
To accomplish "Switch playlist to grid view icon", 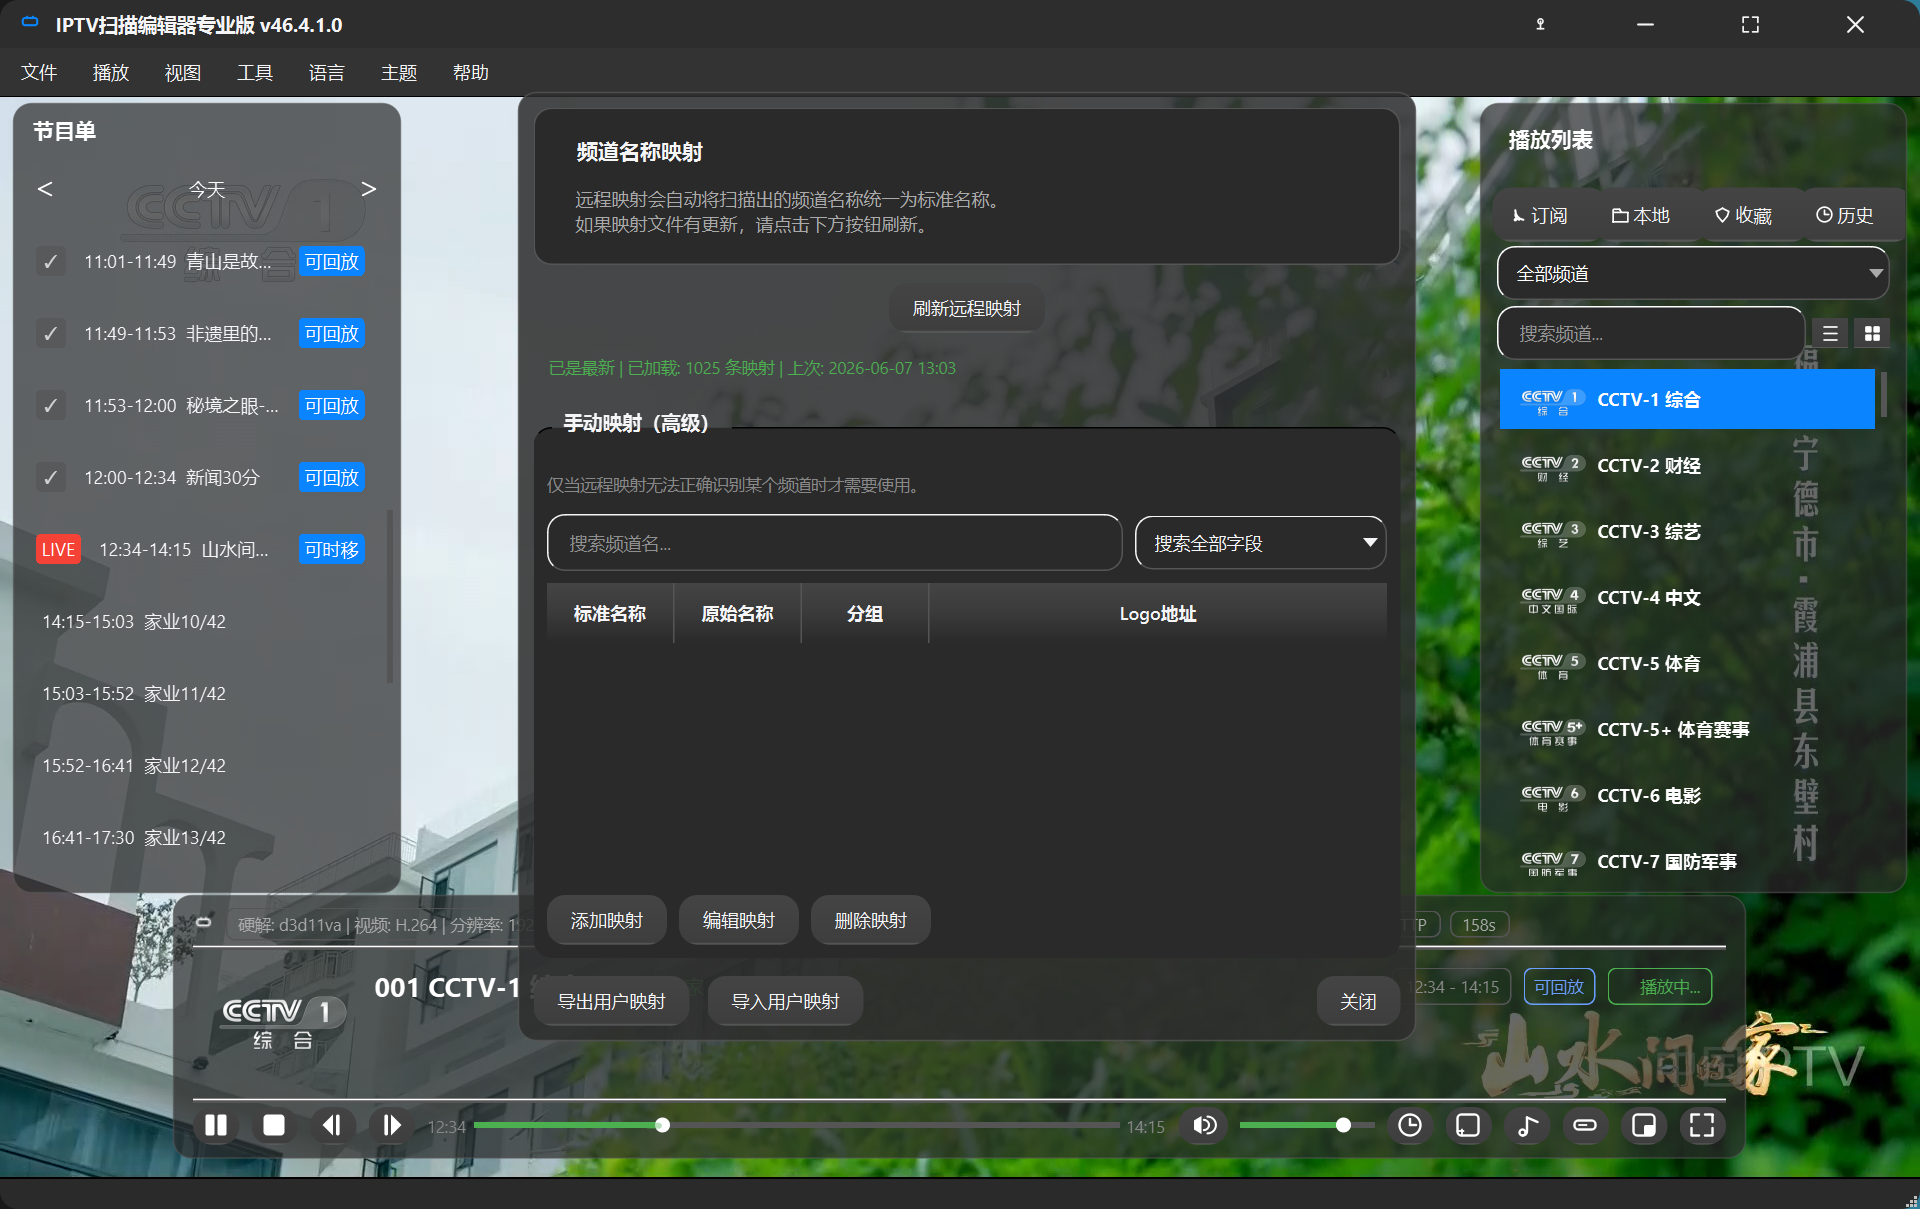I will 1872,334.
